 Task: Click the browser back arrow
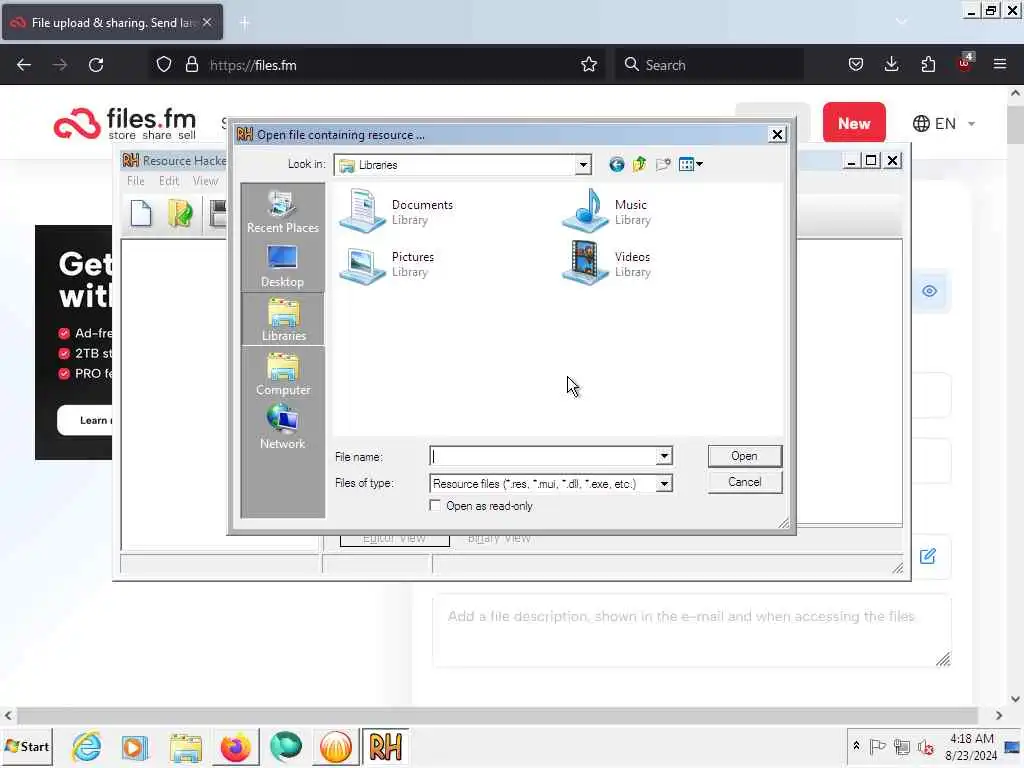point(24,65)
